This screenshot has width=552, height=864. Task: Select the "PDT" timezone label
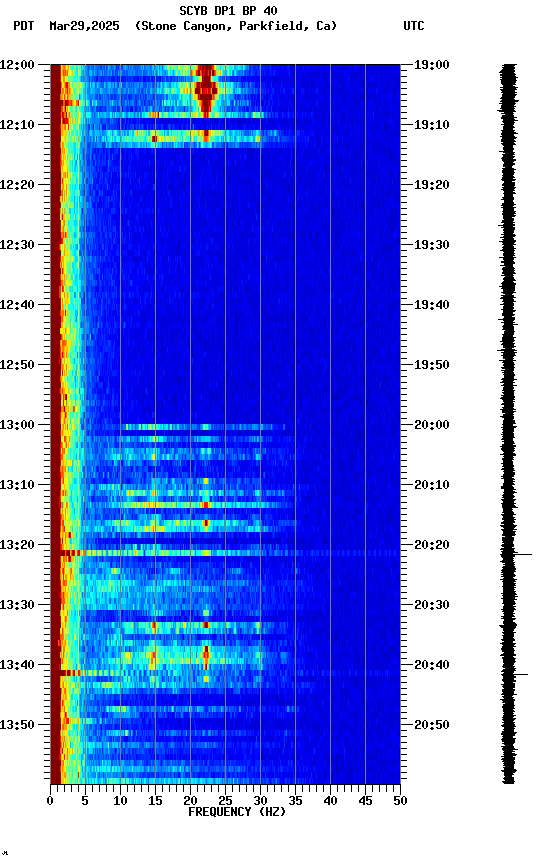point(23,26)
